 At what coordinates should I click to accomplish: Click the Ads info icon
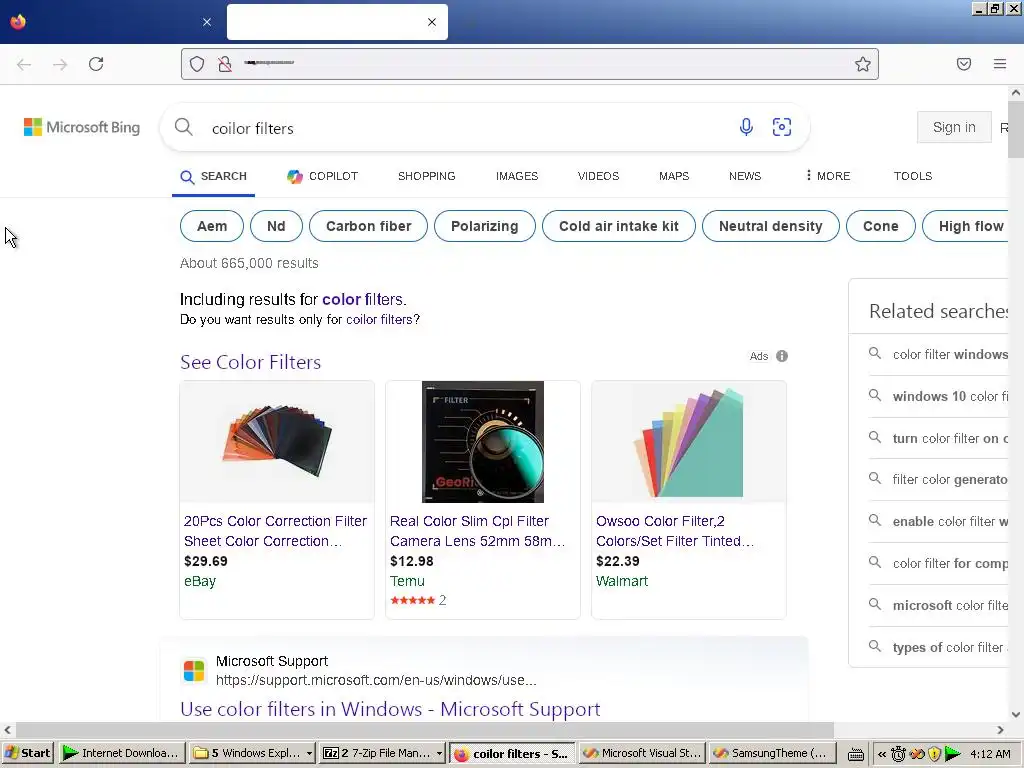pos(782,356)
